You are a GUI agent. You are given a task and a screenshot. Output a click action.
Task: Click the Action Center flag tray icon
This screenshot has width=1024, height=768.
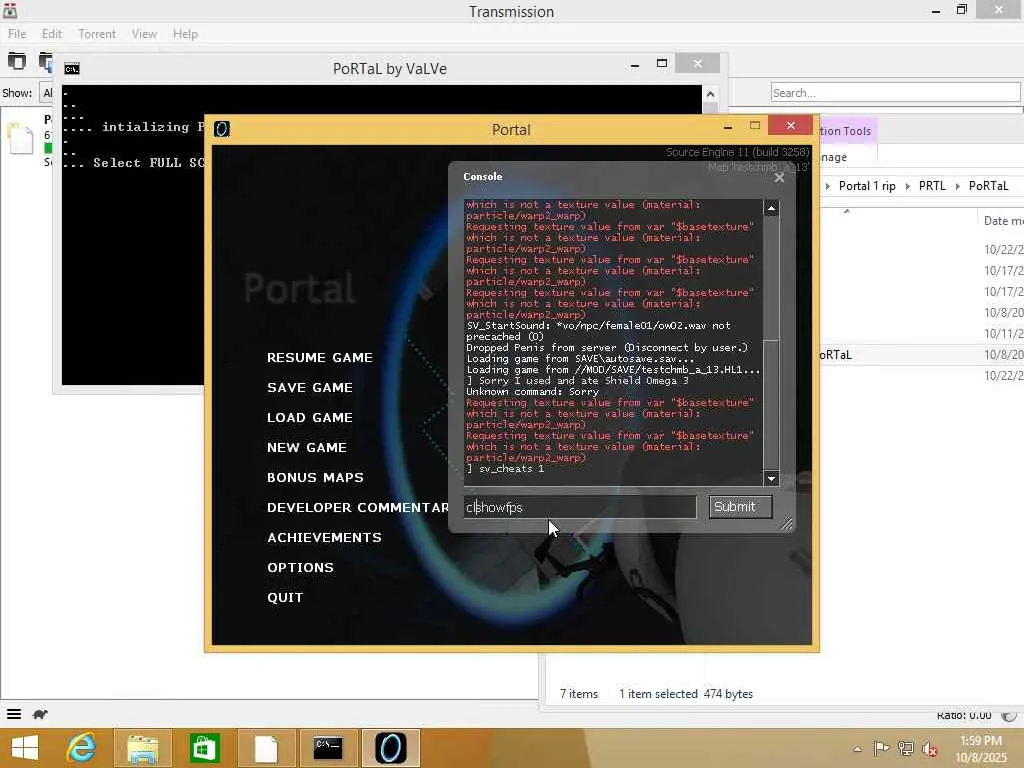coord(881,748)
